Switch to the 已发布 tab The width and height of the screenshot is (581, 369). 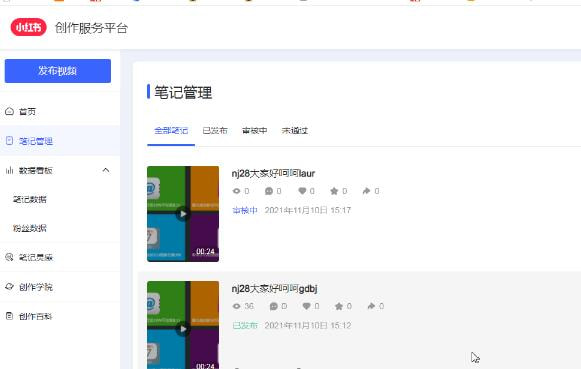coord(215,130)
